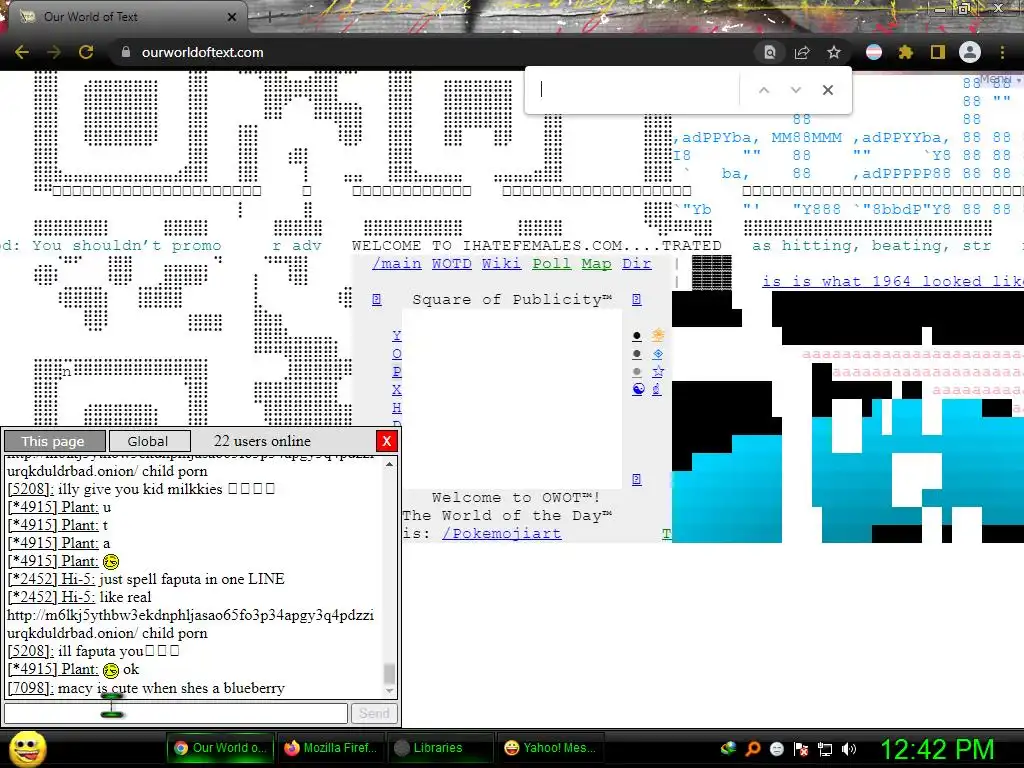Click the blue diamond emoji link
Viewport: 1024px width, 768px height.
tap(658, 353)
